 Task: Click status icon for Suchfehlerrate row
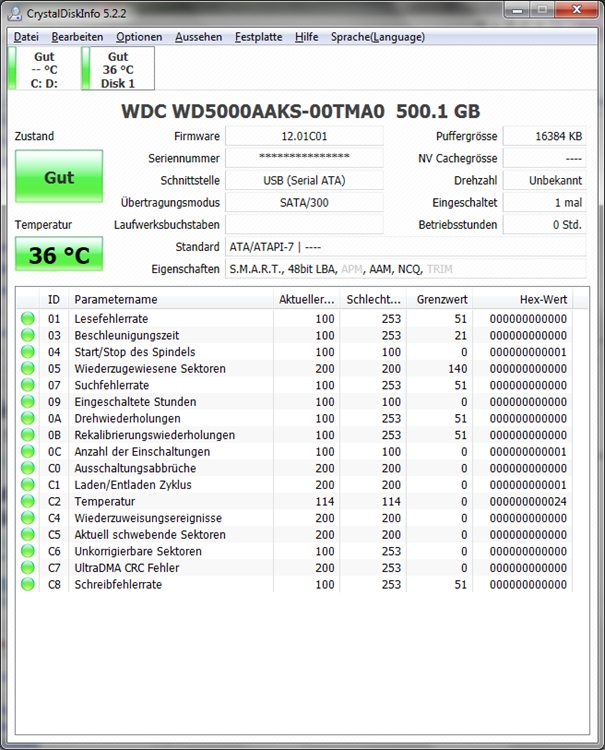point(28,385)
